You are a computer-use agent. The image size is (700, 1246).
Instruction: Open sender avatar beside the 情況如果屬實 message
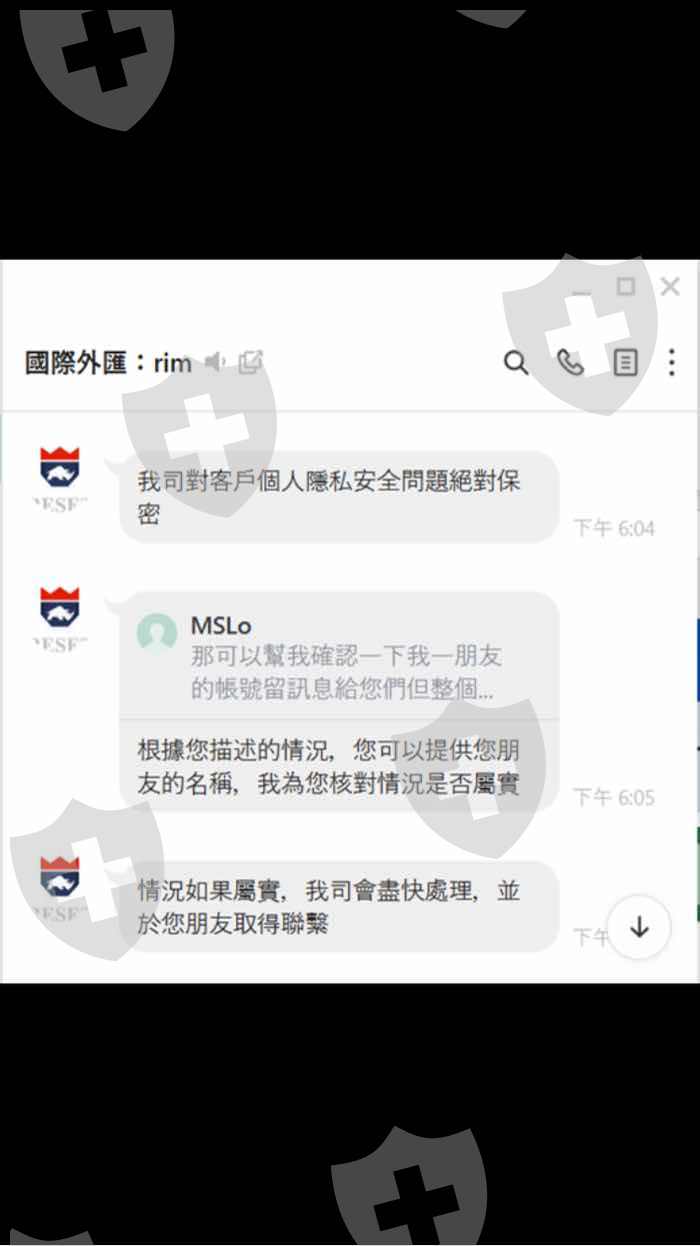(x=59, y=876)
